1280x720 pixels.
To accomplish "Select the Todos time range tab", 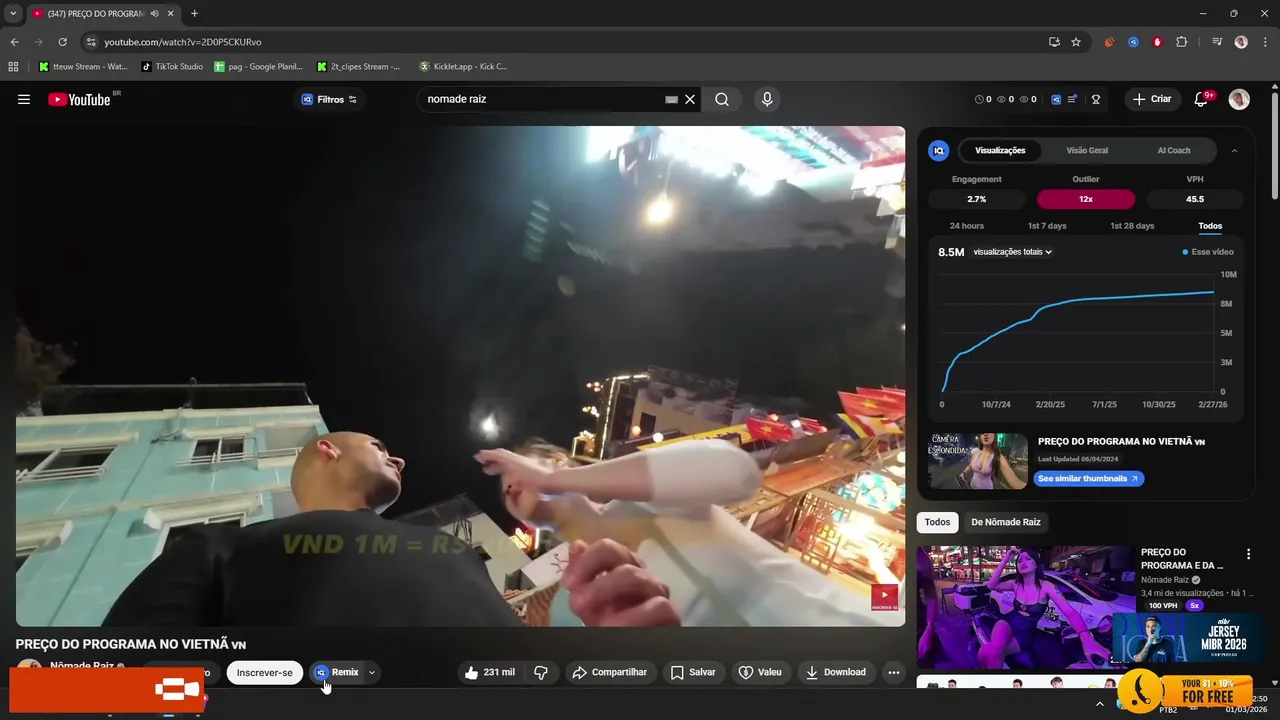I will [x=1210, y=226].
